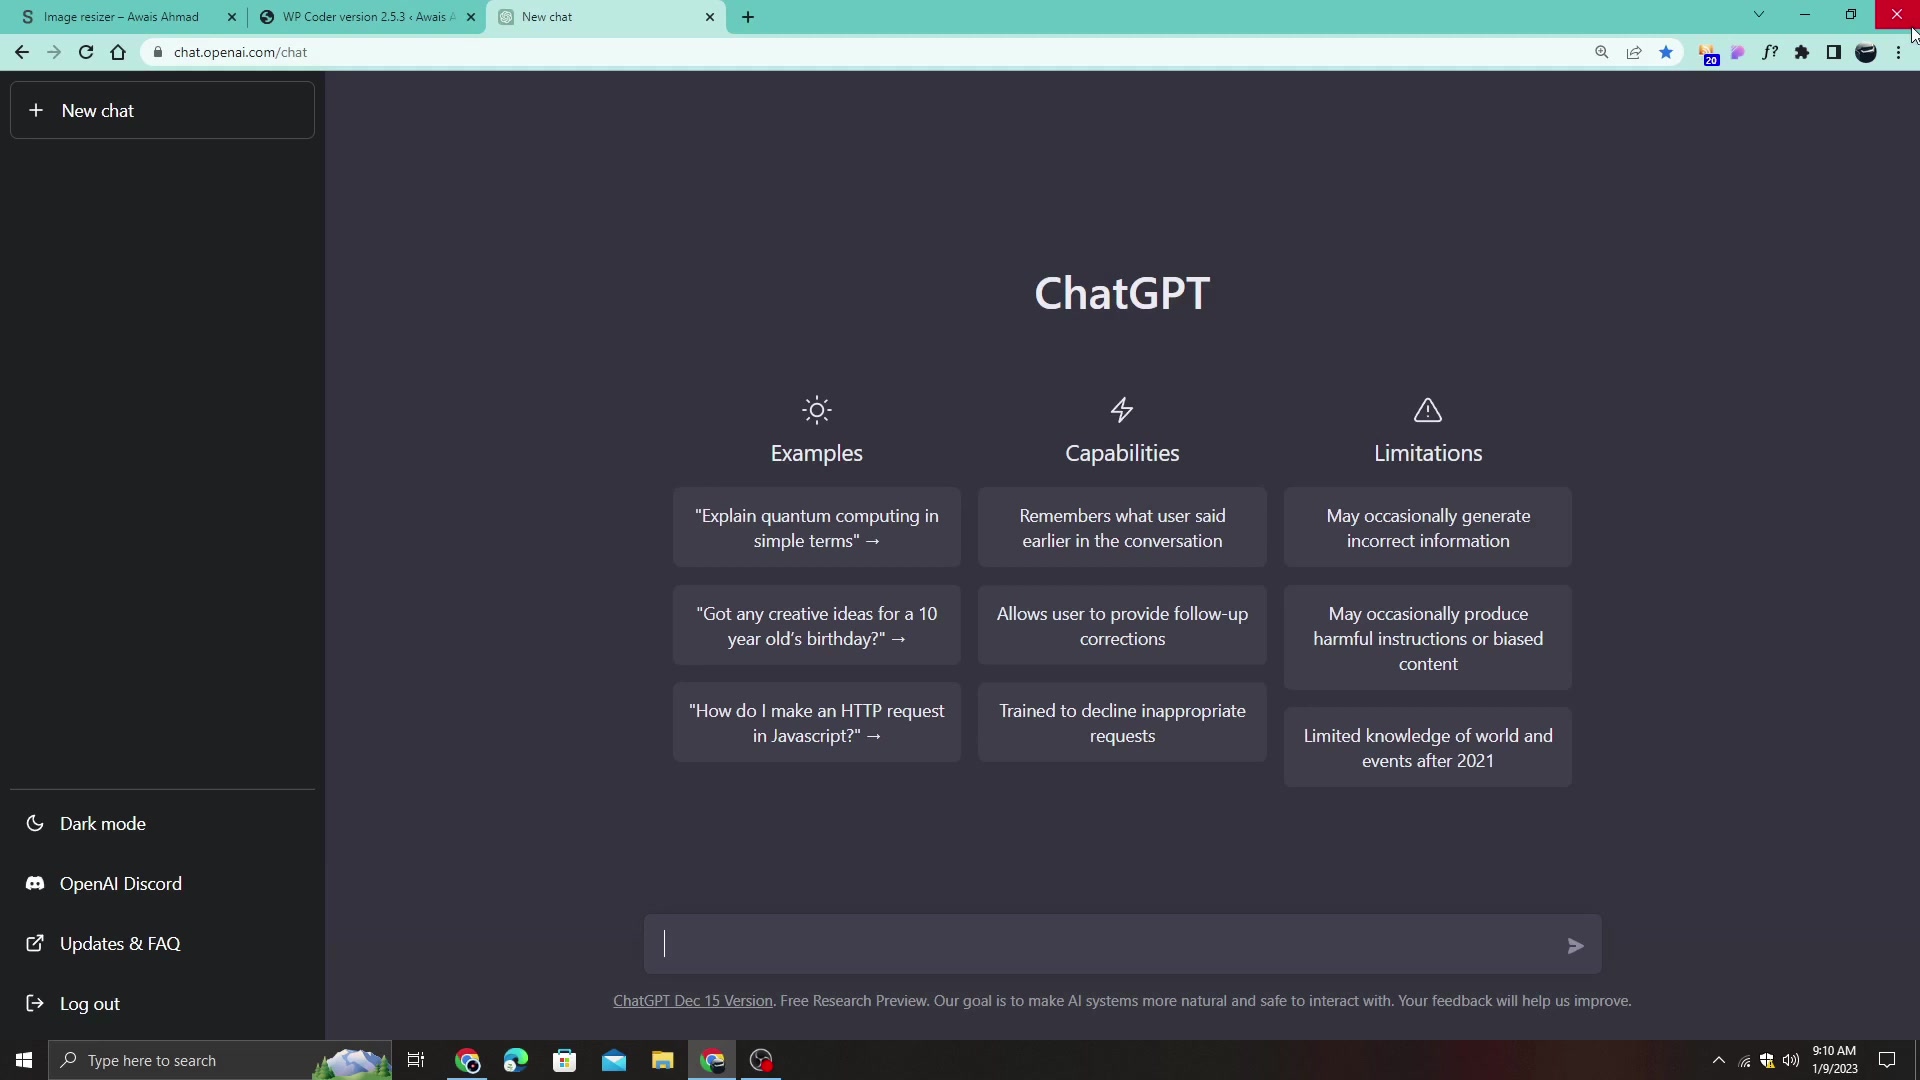Open the tab search dropdown chevron
The height and width of the screenshot is (1080, 1920).
(x=1759, y=15)
